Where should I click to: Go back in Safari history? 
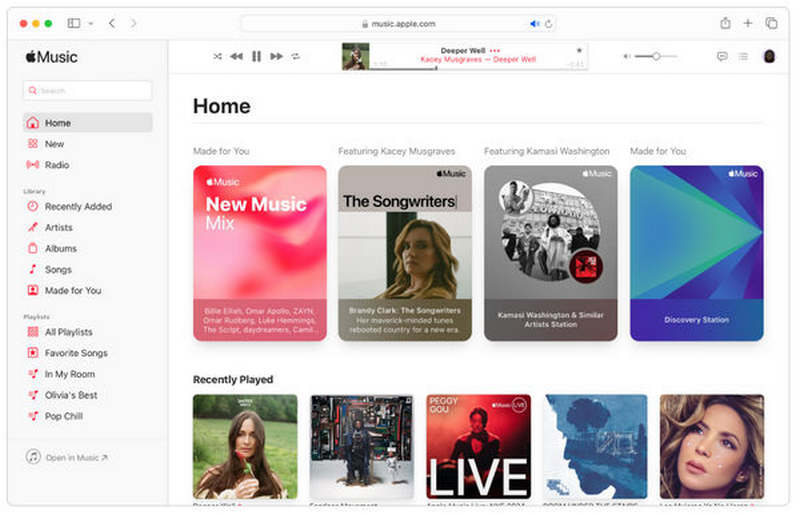click(x=112, y=23)
